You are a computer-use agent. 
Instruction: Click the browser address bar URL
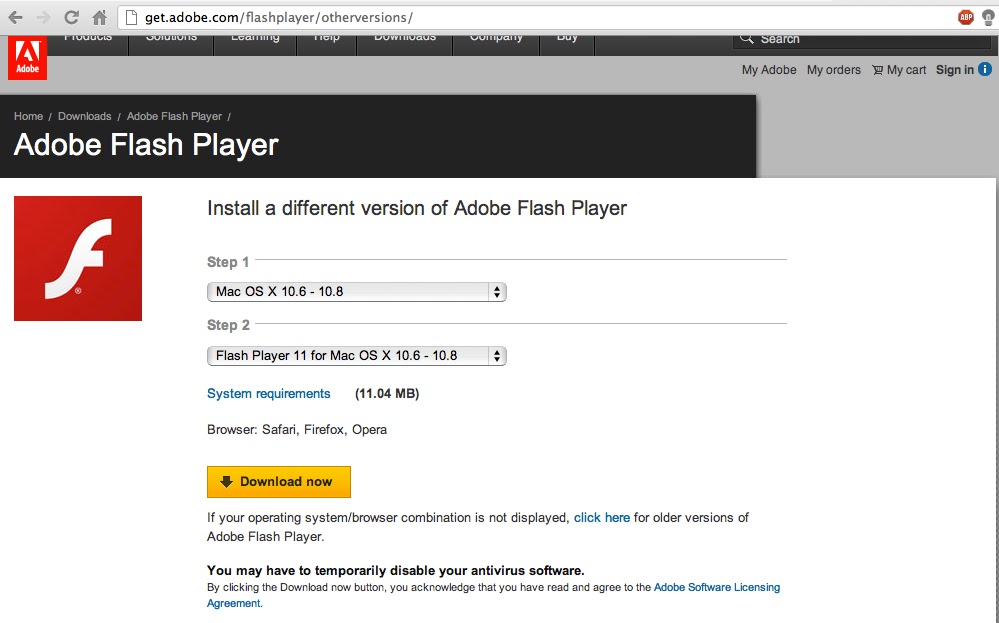278,18
